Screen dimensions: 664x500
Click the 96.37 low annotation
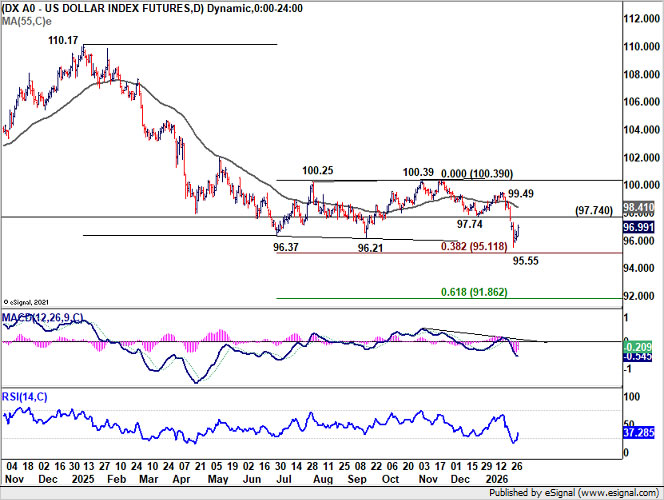coord(286,247)
